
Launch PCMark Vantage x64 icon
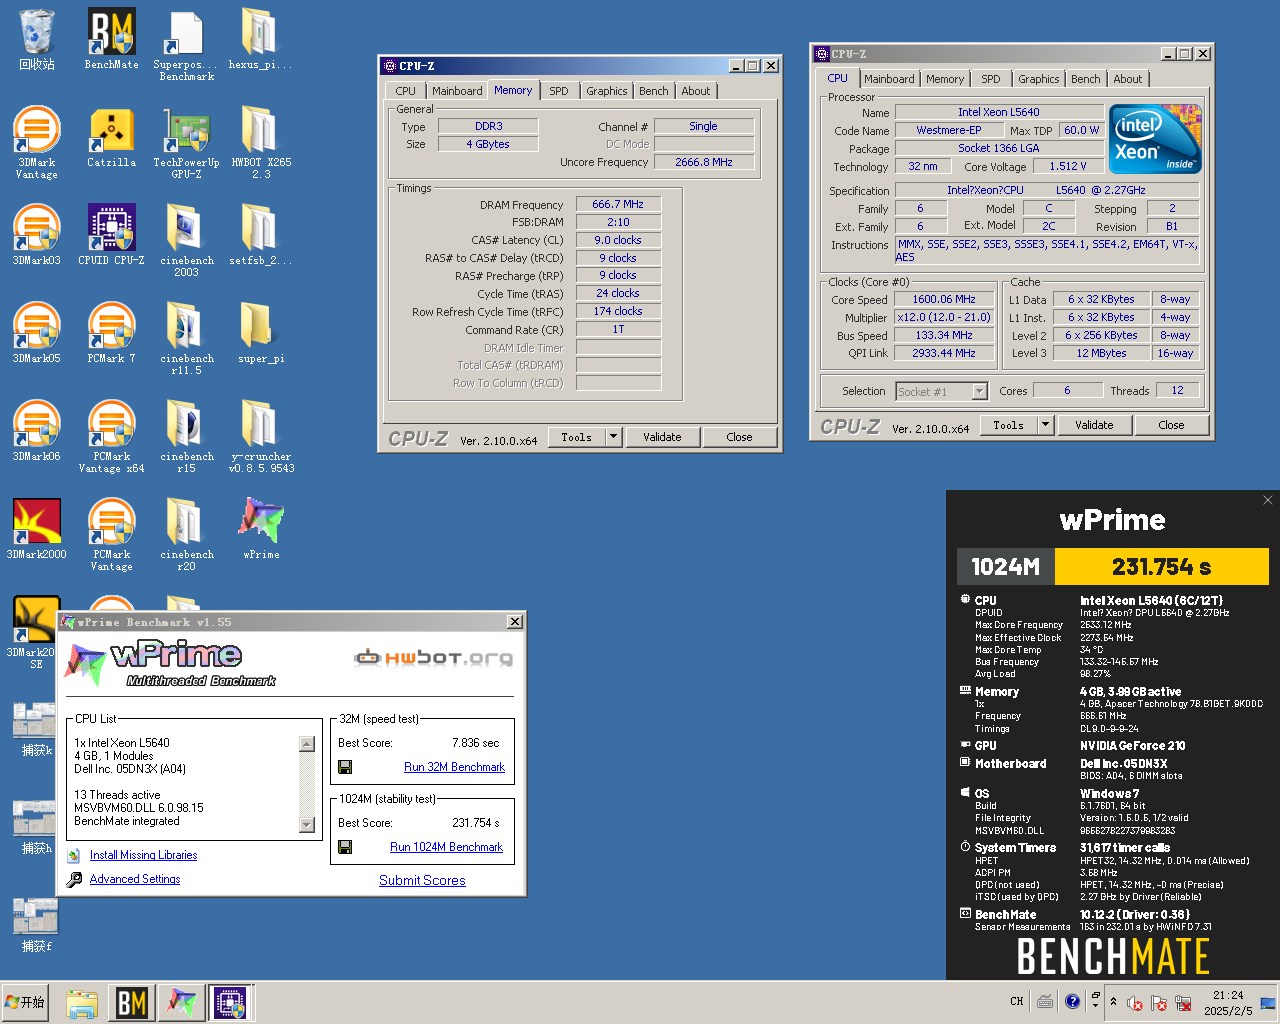(111, 437)
